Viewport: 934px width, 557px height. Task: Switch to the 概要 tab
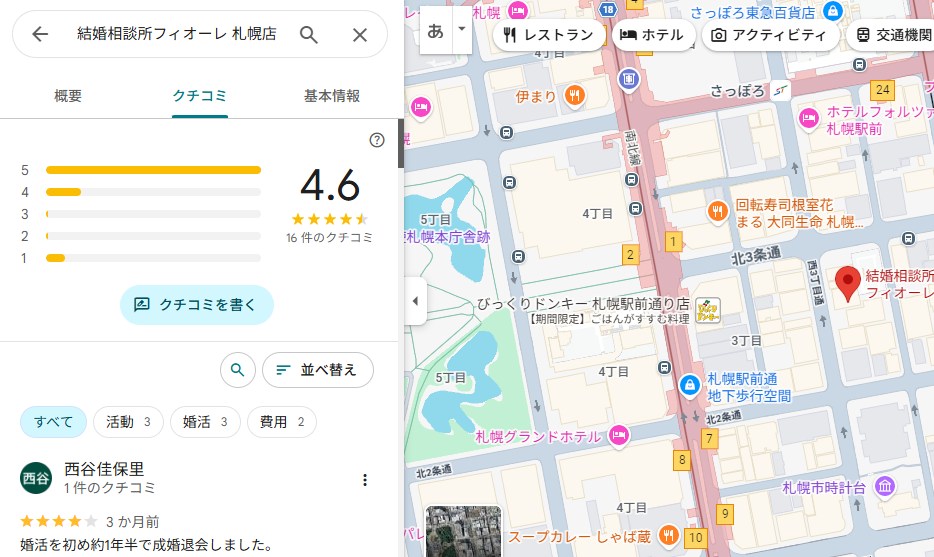click(x=68, y=96)
